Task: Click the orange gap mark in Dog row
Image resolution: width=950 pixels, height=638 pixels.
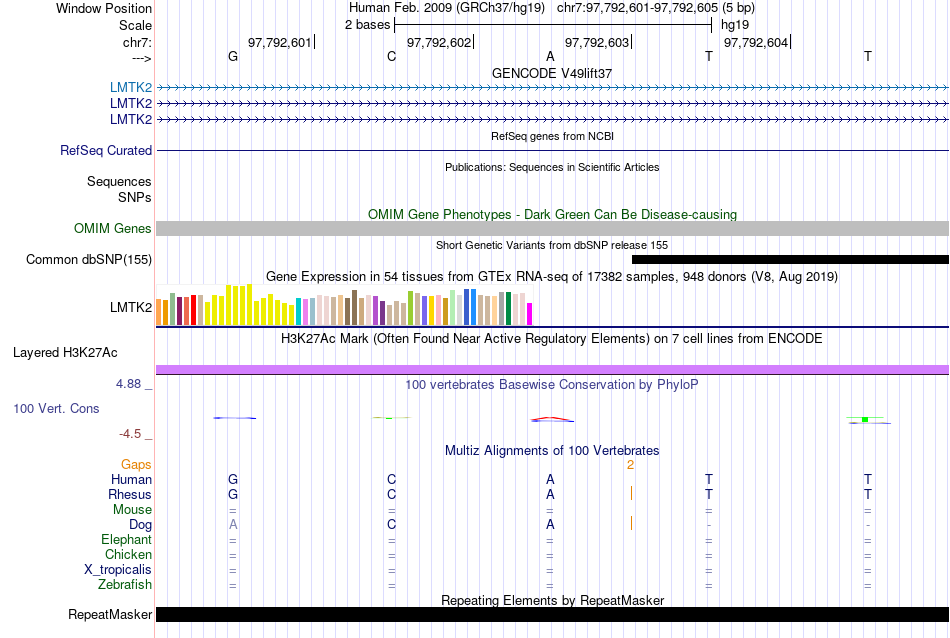Action: (631, 523)
